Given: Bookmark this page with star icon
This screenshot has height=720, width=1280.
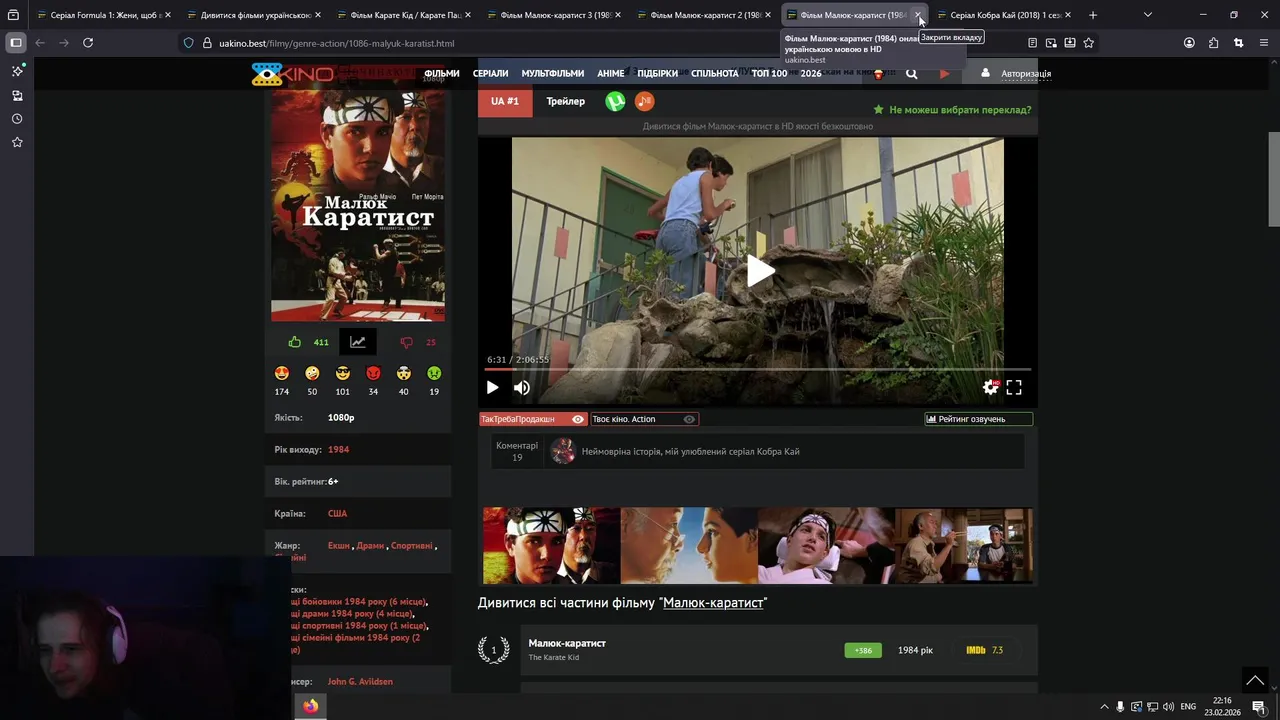Looking at the screenshot, I should 1089,43.
